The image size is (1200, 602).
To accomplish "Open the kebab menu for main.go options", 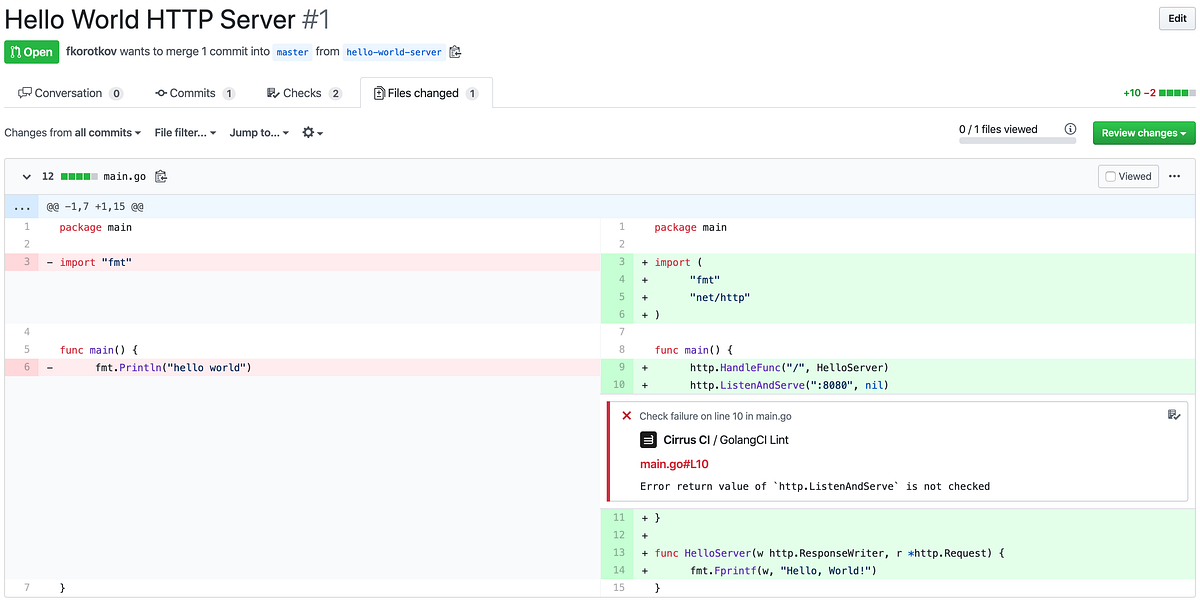I will pyautogui.click(x=1174, y=176).
